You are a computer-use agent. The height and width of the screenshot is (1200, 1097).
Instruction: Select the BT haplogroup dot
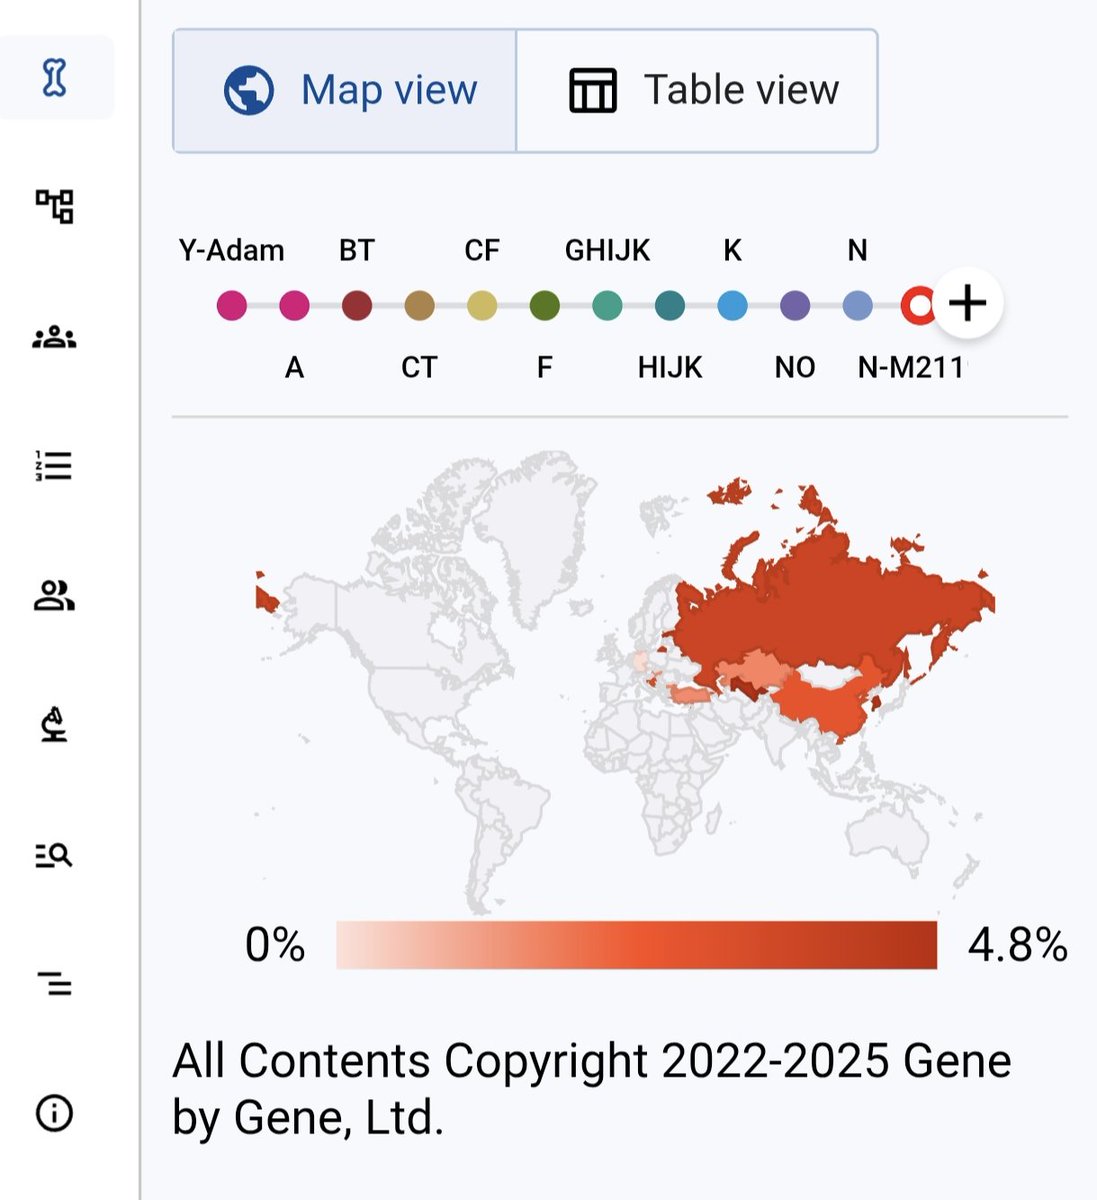[x=357, y=306]
